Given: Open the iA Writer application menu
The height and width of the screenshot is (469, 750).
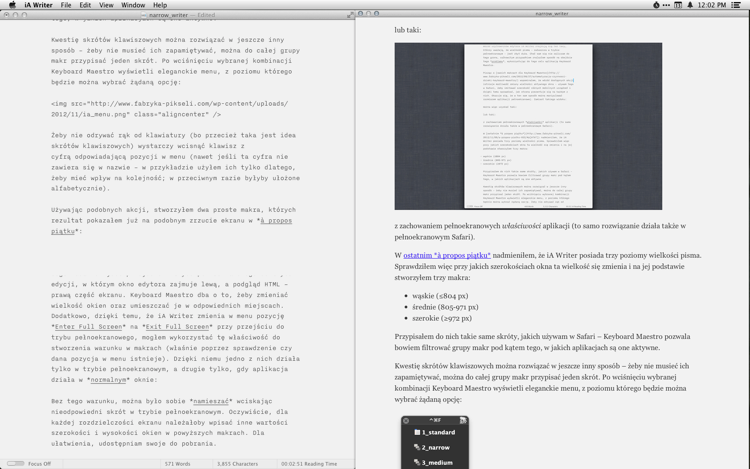Looking at the screenshot, I should click(x=38, y=5).
